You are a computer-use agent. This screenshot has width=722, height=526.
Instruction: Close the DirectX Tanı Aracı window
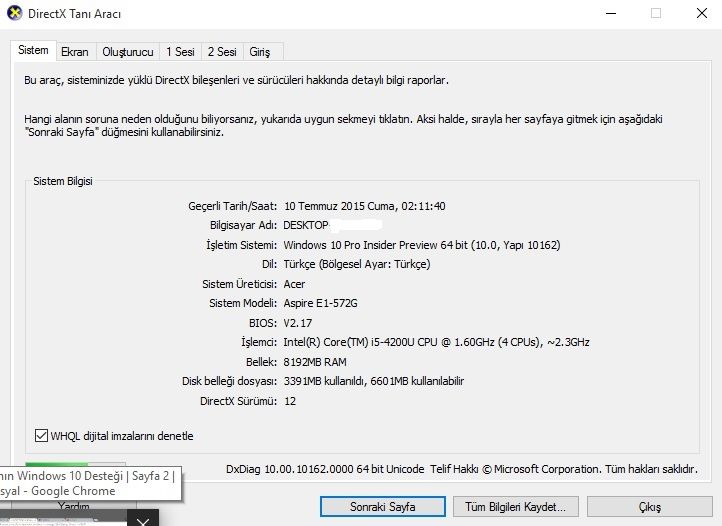(x=702, y=13)
